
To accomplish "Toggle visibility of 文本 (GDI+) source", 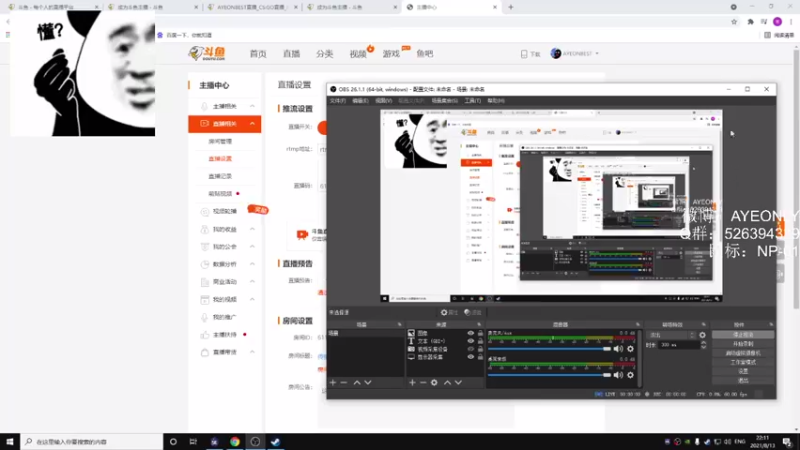I will [x=471, y=341].
